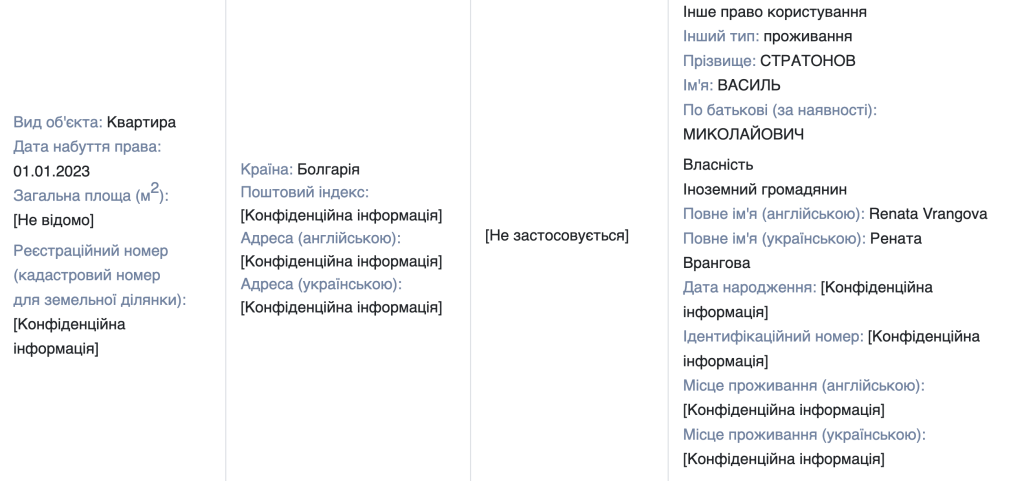
Task: Click the "Дата набуття права" label
Action: pos(87,147)
